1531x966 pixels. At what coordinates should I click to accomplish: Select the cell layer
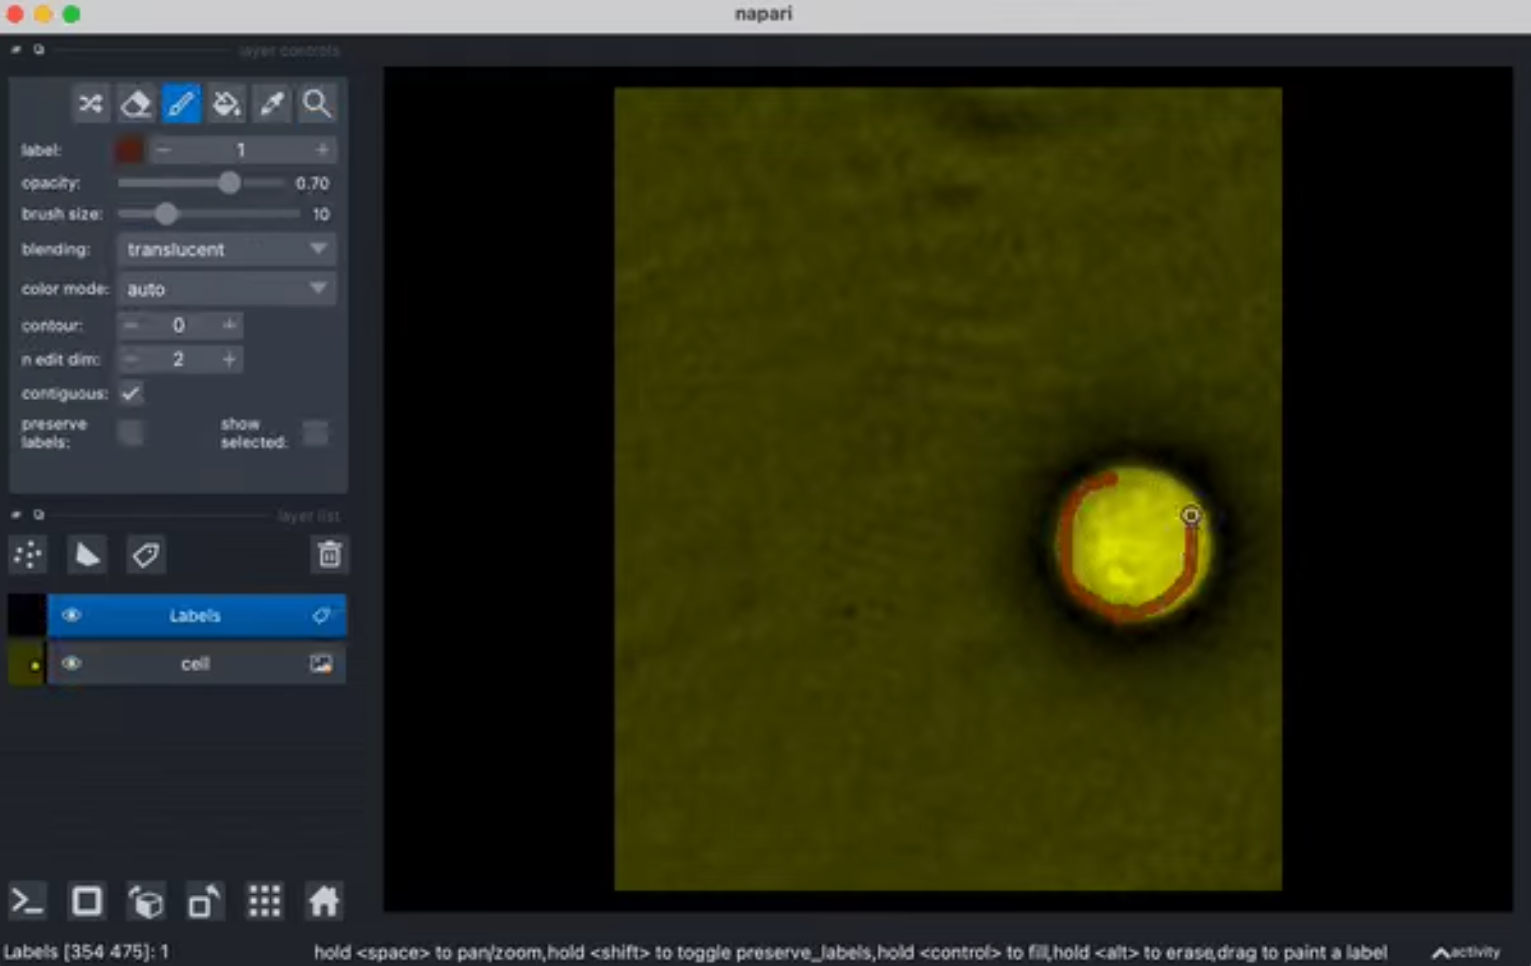195,663
